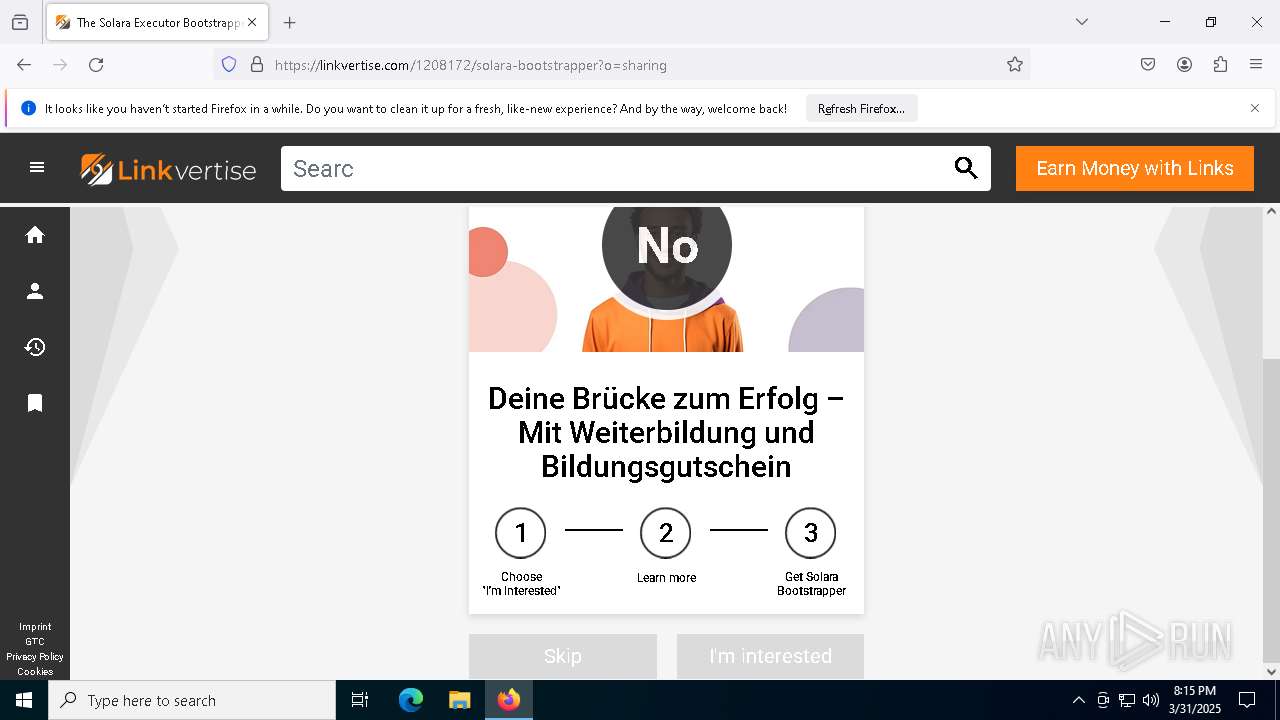Click Firefox icon on taskbar

(x=509, y=700)
